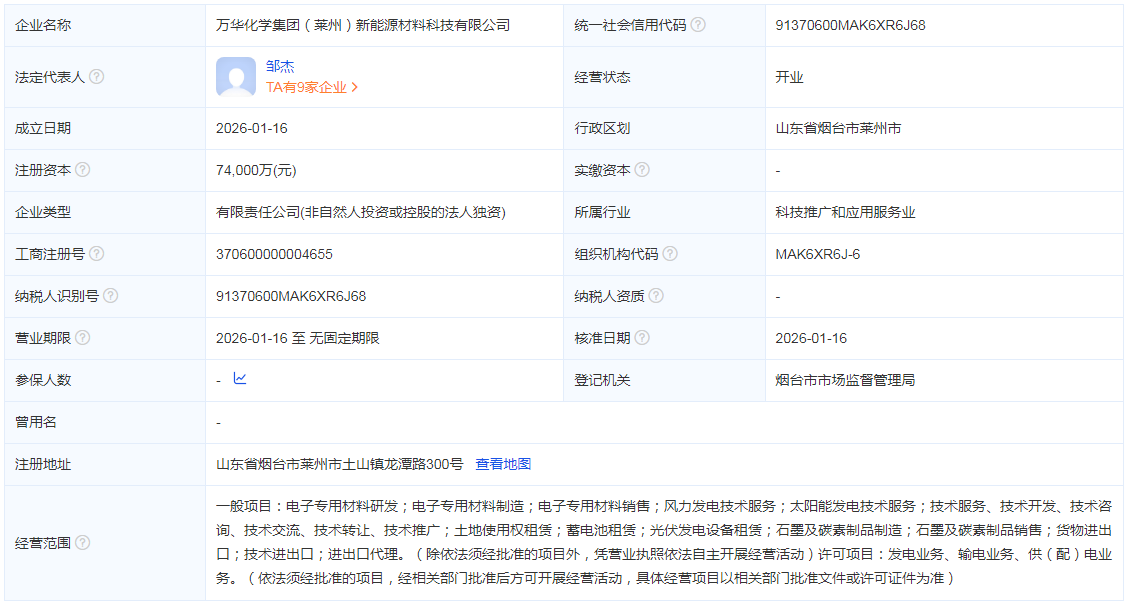Viewport: 1126px width, 604px height.
Task: Click help icon beside 统一社会信用代码
Action: click(698, 25)
